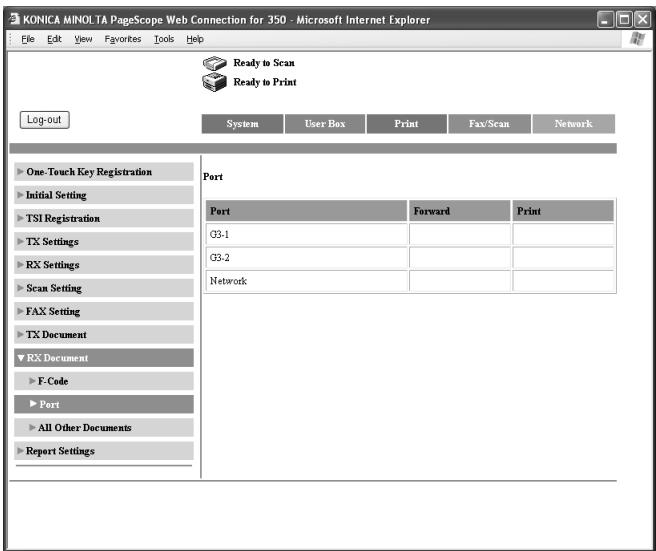
Task: Click the Forward cell for G3-1
Action: point(460,234)
